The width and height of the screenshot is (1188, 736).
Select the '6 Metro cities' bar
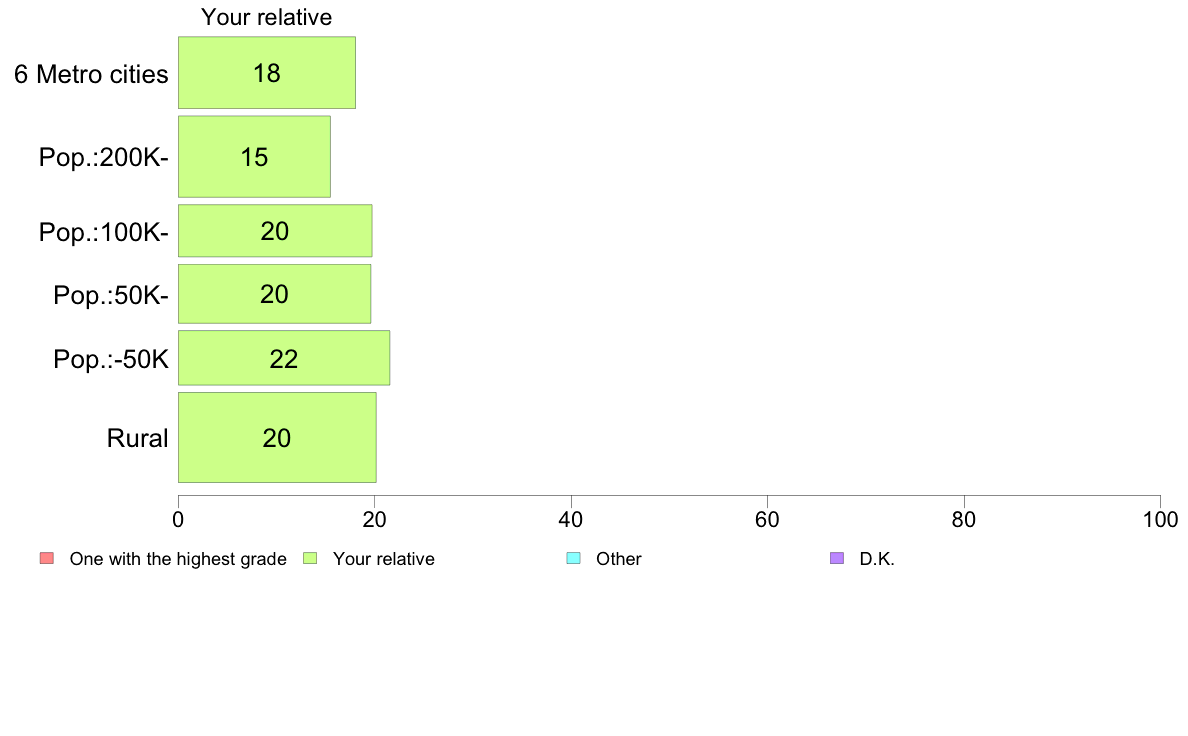(x=267, y=73)
